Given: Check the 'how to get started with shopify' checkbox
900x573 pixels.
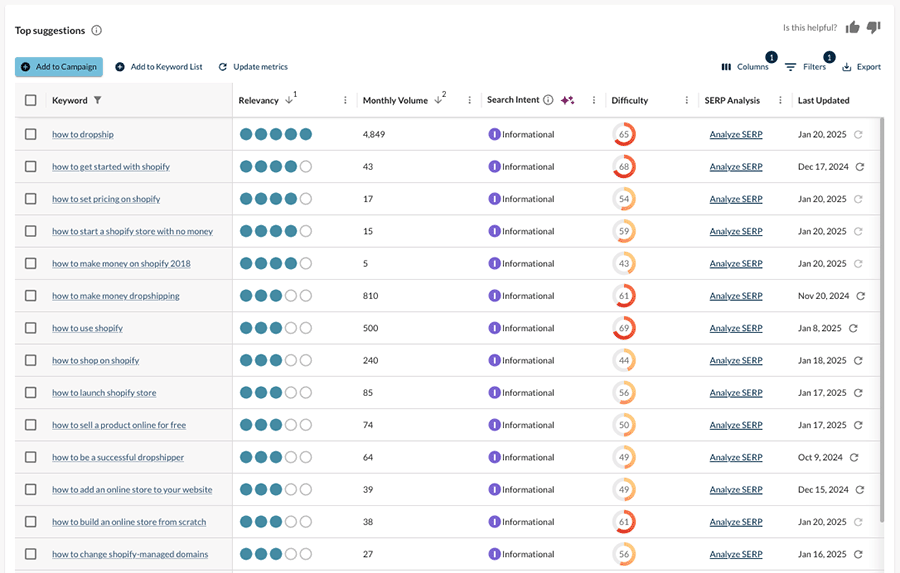Looking at the screenshot, I should (x=31, y=167).
